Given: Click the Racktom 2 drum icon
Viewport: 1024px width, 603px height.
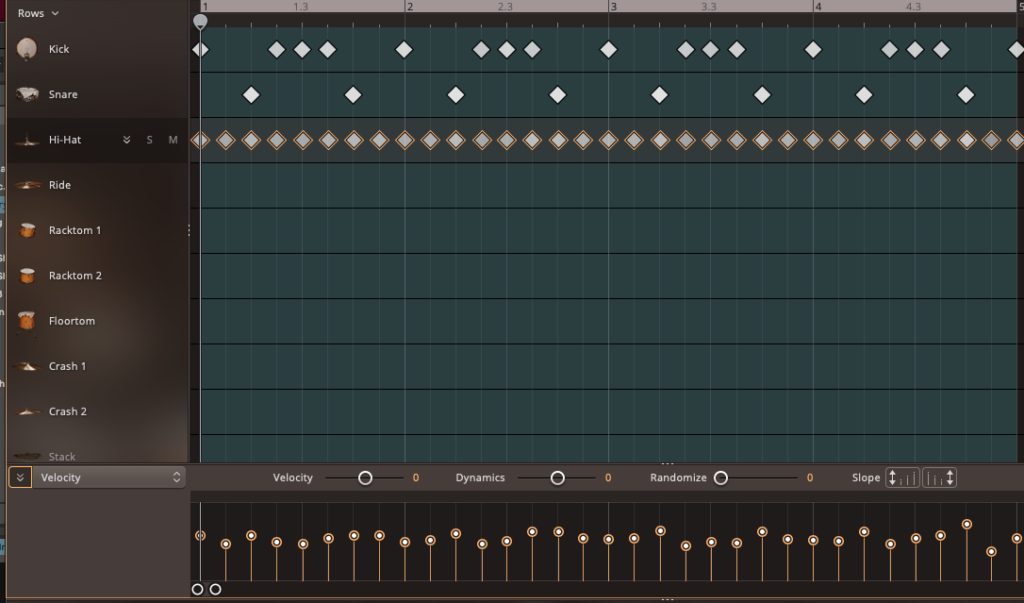Looking at the screenshot, I should (x=28, y=276).
